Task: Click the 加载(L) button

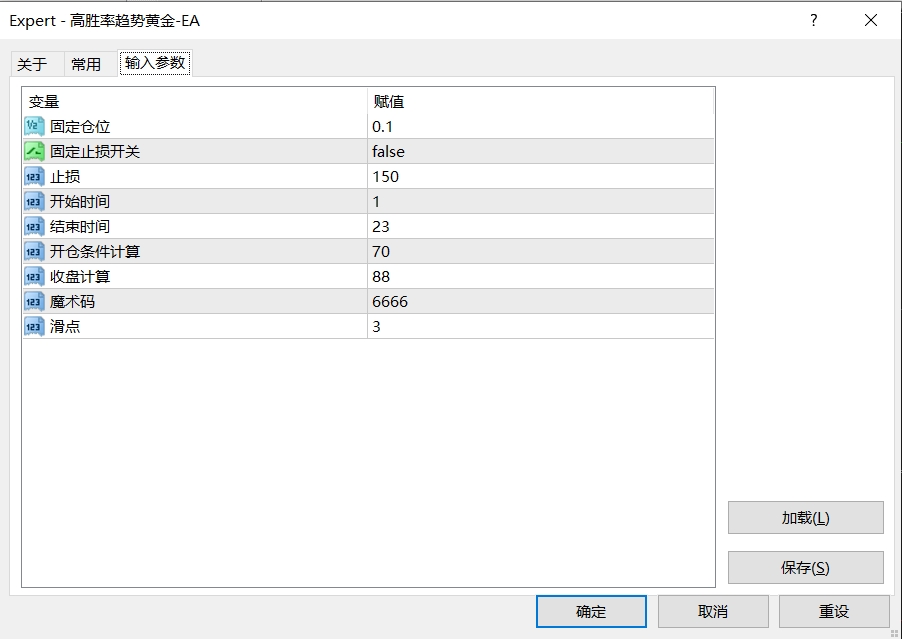Action: pyautogui.click(x=805, y=518)
